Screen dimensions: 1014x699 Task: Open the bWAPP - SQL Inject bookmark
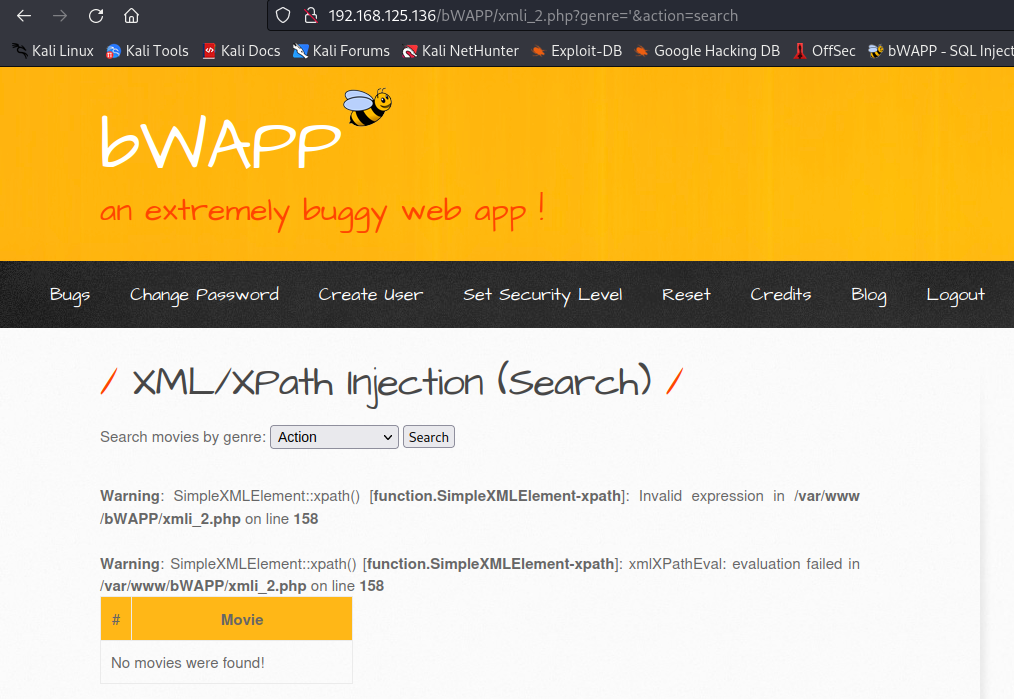tap(940, 51)
